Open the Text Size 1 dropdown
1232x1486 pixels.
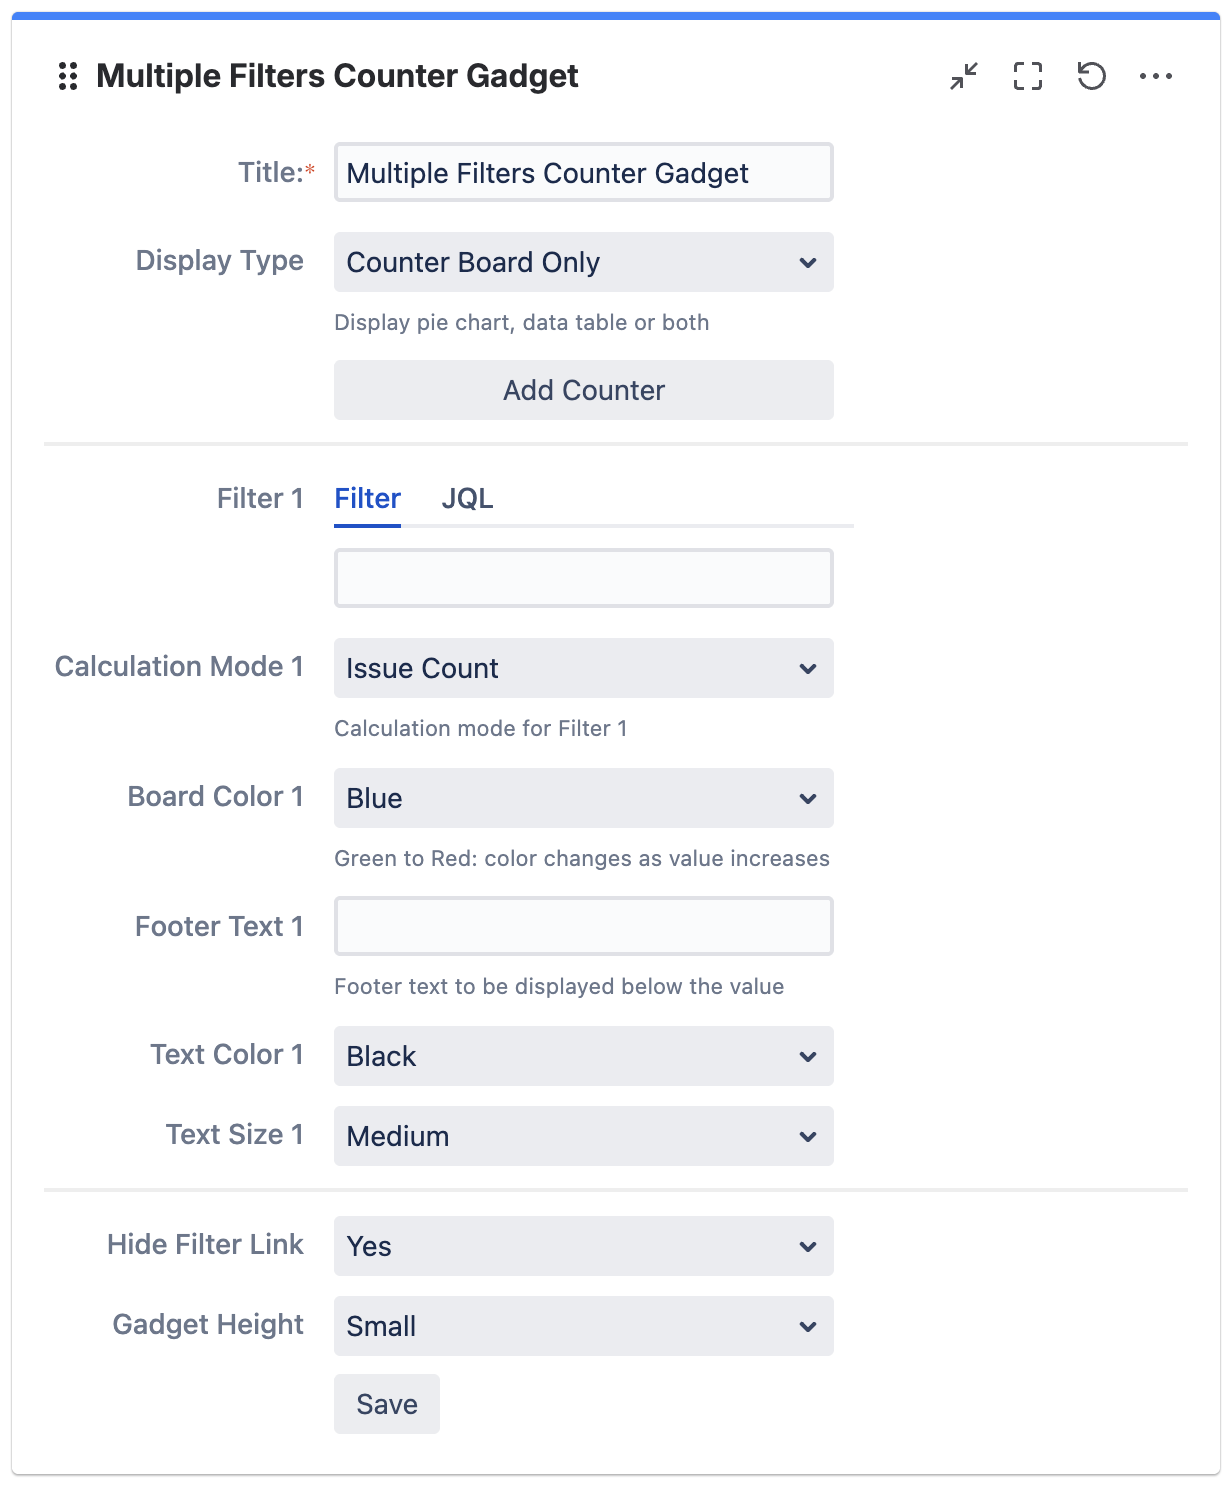583,1136
